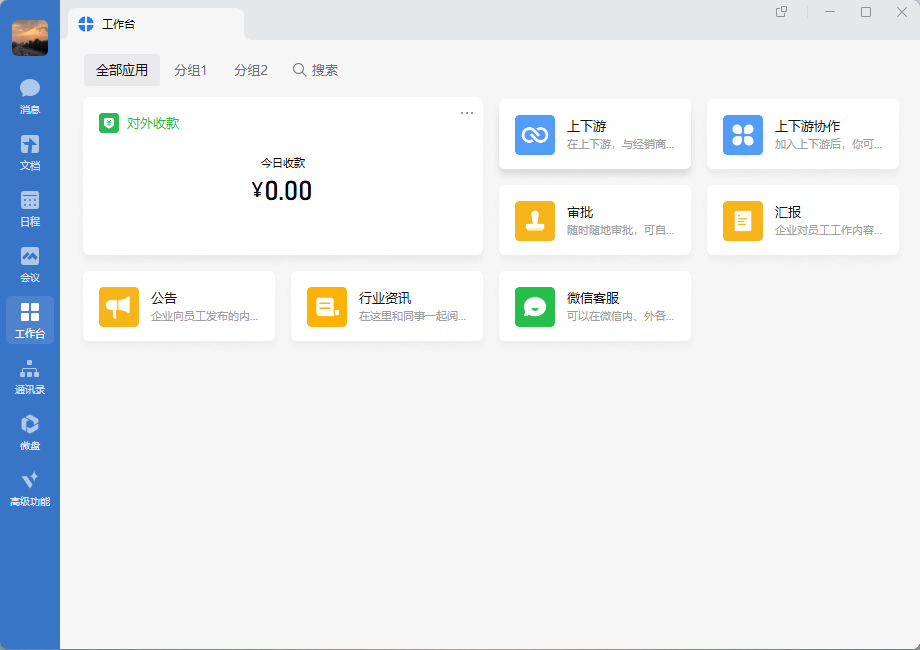Open the 上下游协作 app card

coord(803,134)
